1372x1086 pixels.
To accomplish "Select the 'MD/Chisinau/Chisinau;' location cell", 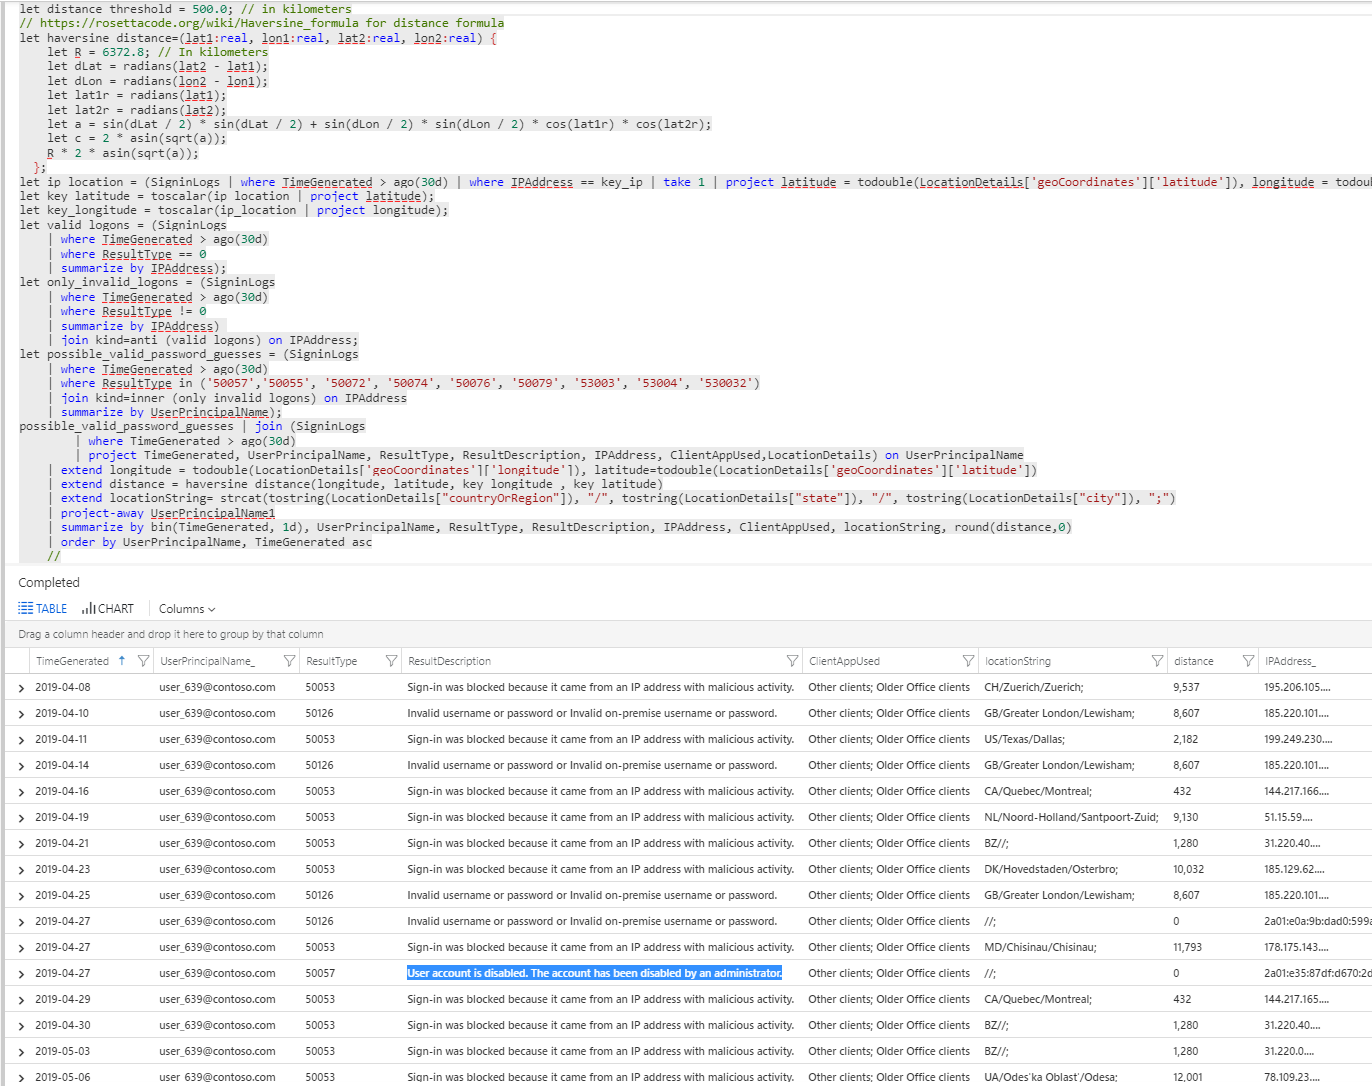I will click(x=1040, y=947).
